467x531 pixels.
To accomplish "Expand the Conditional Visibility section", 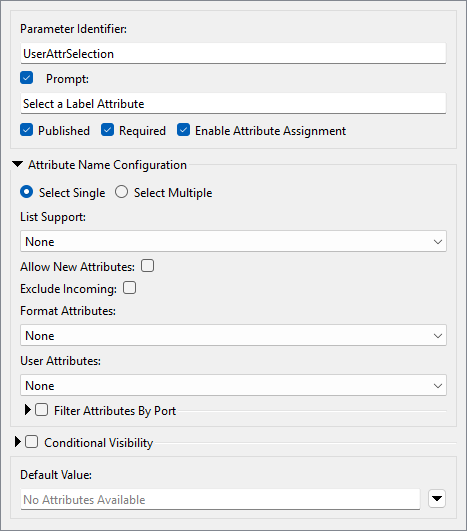I will 18,442.
